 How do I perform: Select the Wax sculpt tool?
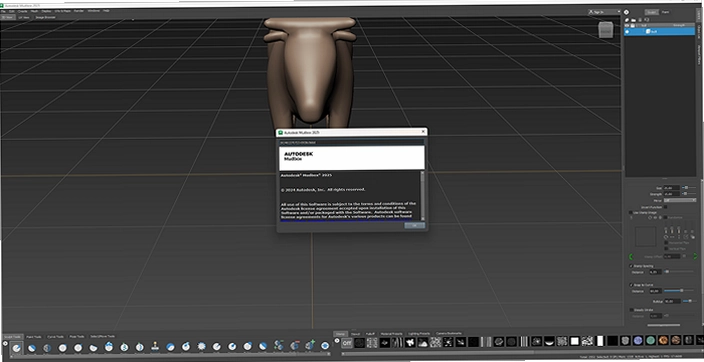point(171,346)
